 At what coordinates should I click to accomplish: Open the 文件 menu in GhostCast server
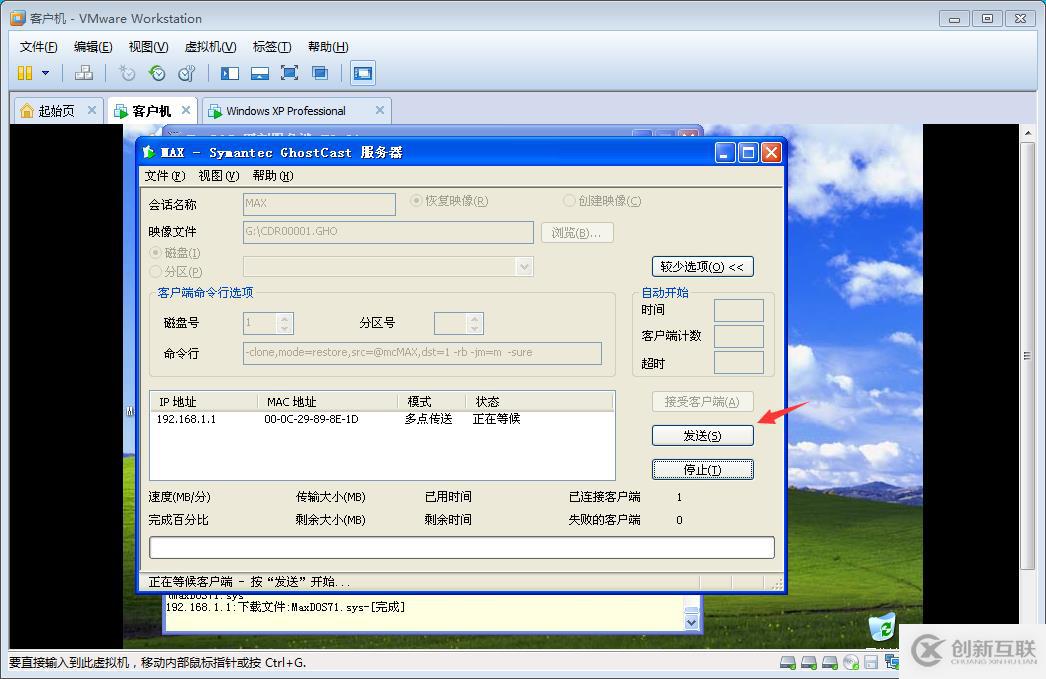(163, 175)
